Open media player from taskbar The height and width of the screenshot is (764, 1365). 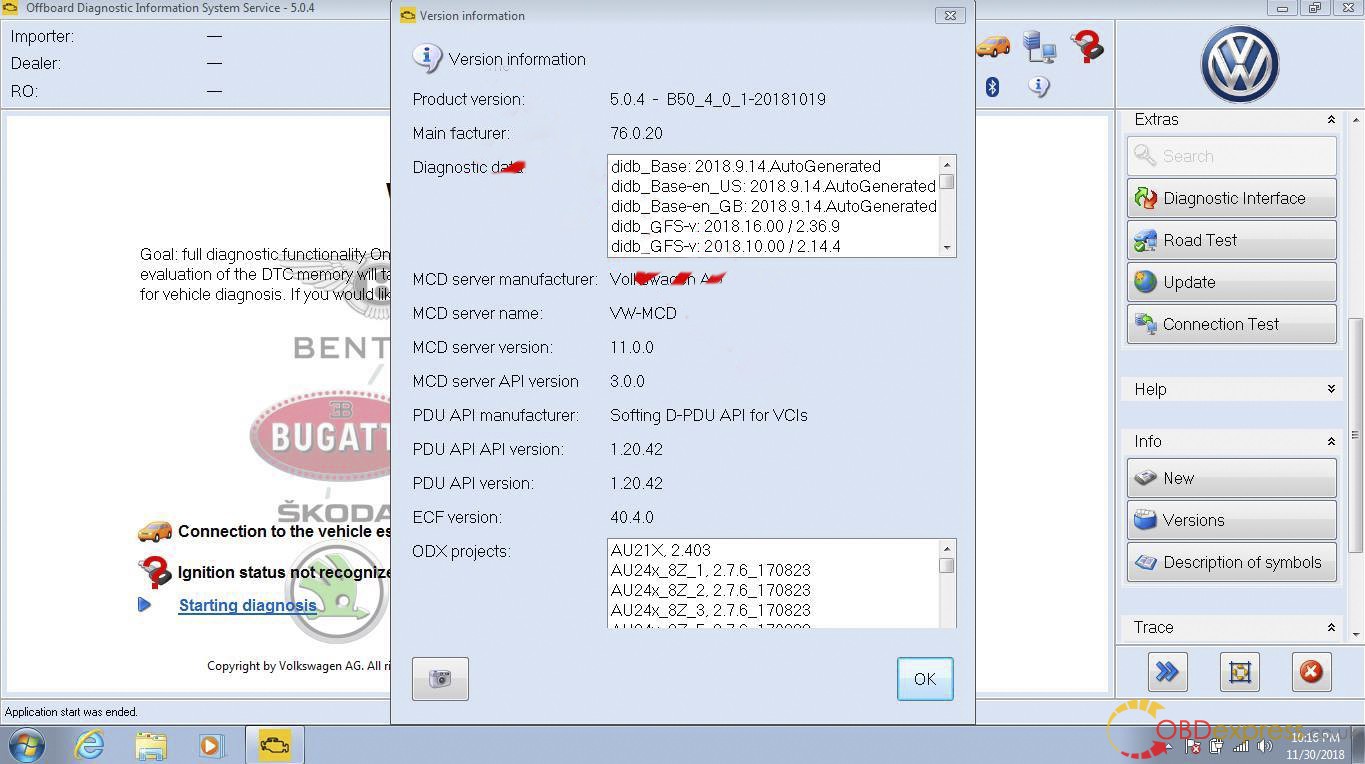[211, 745]
